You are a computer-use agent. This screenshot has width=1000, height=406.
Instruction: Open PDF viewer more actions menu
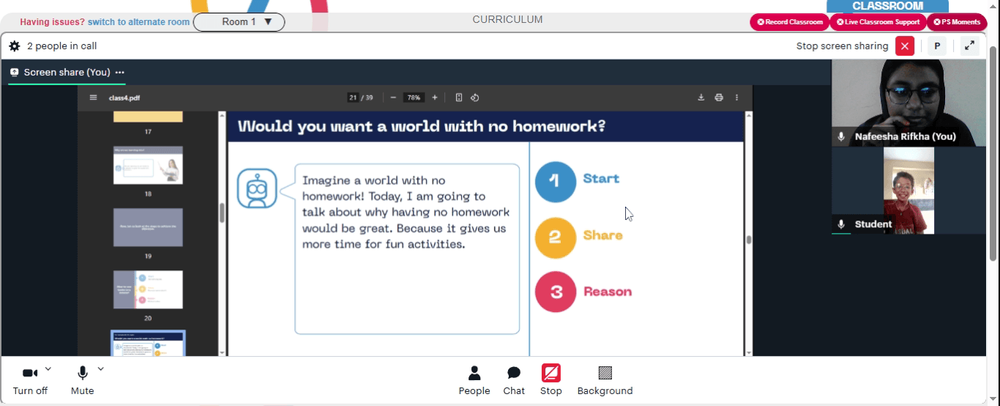[x=737, y=98]
